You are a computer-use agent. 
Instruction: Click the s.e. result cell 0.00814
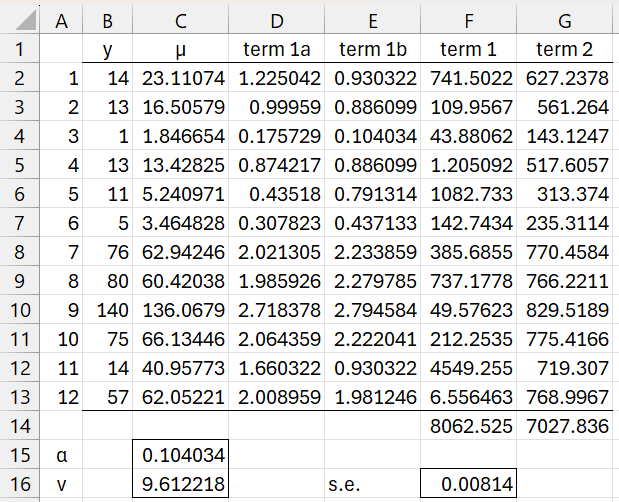[468, 485]
